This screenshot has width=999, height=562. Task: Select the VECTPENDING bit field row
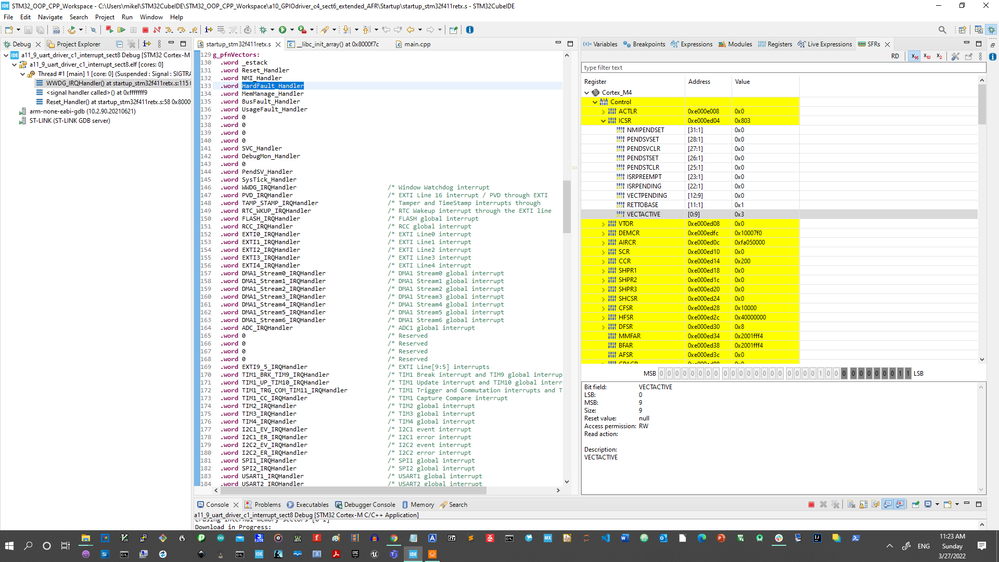[779, 196]
